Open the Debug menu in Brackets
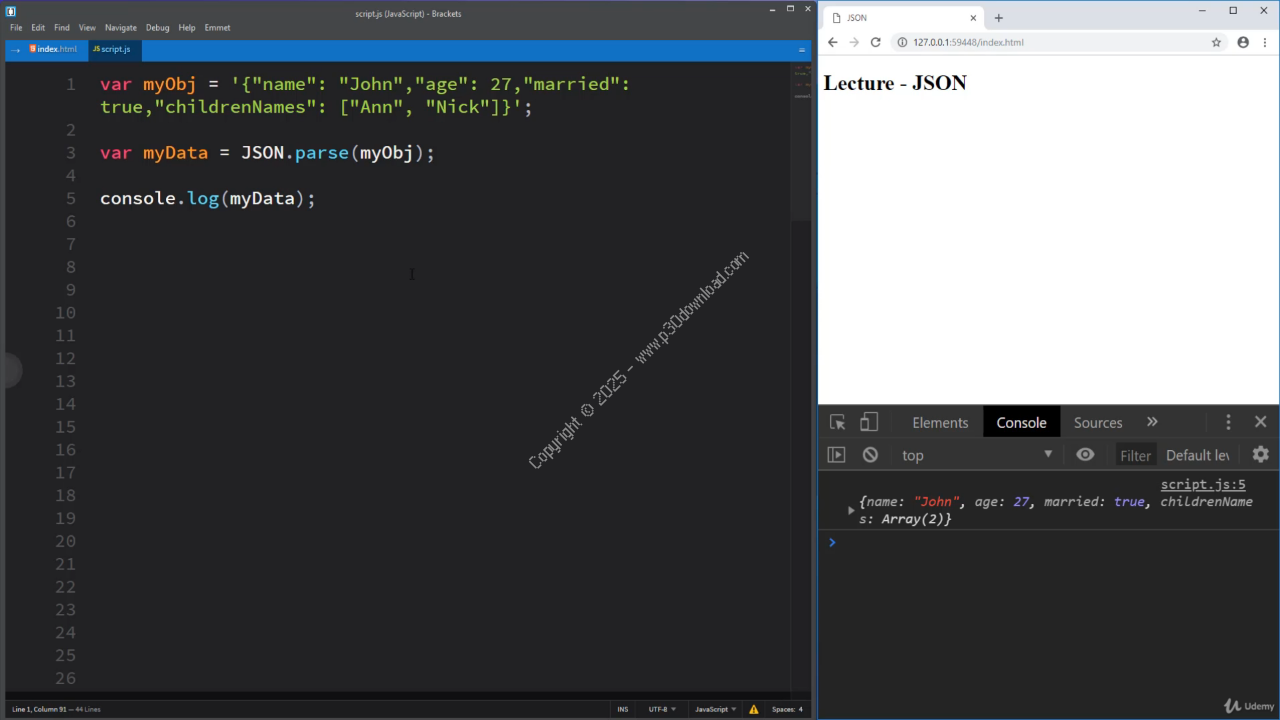 pyautogui.click(x=157, y=28)
